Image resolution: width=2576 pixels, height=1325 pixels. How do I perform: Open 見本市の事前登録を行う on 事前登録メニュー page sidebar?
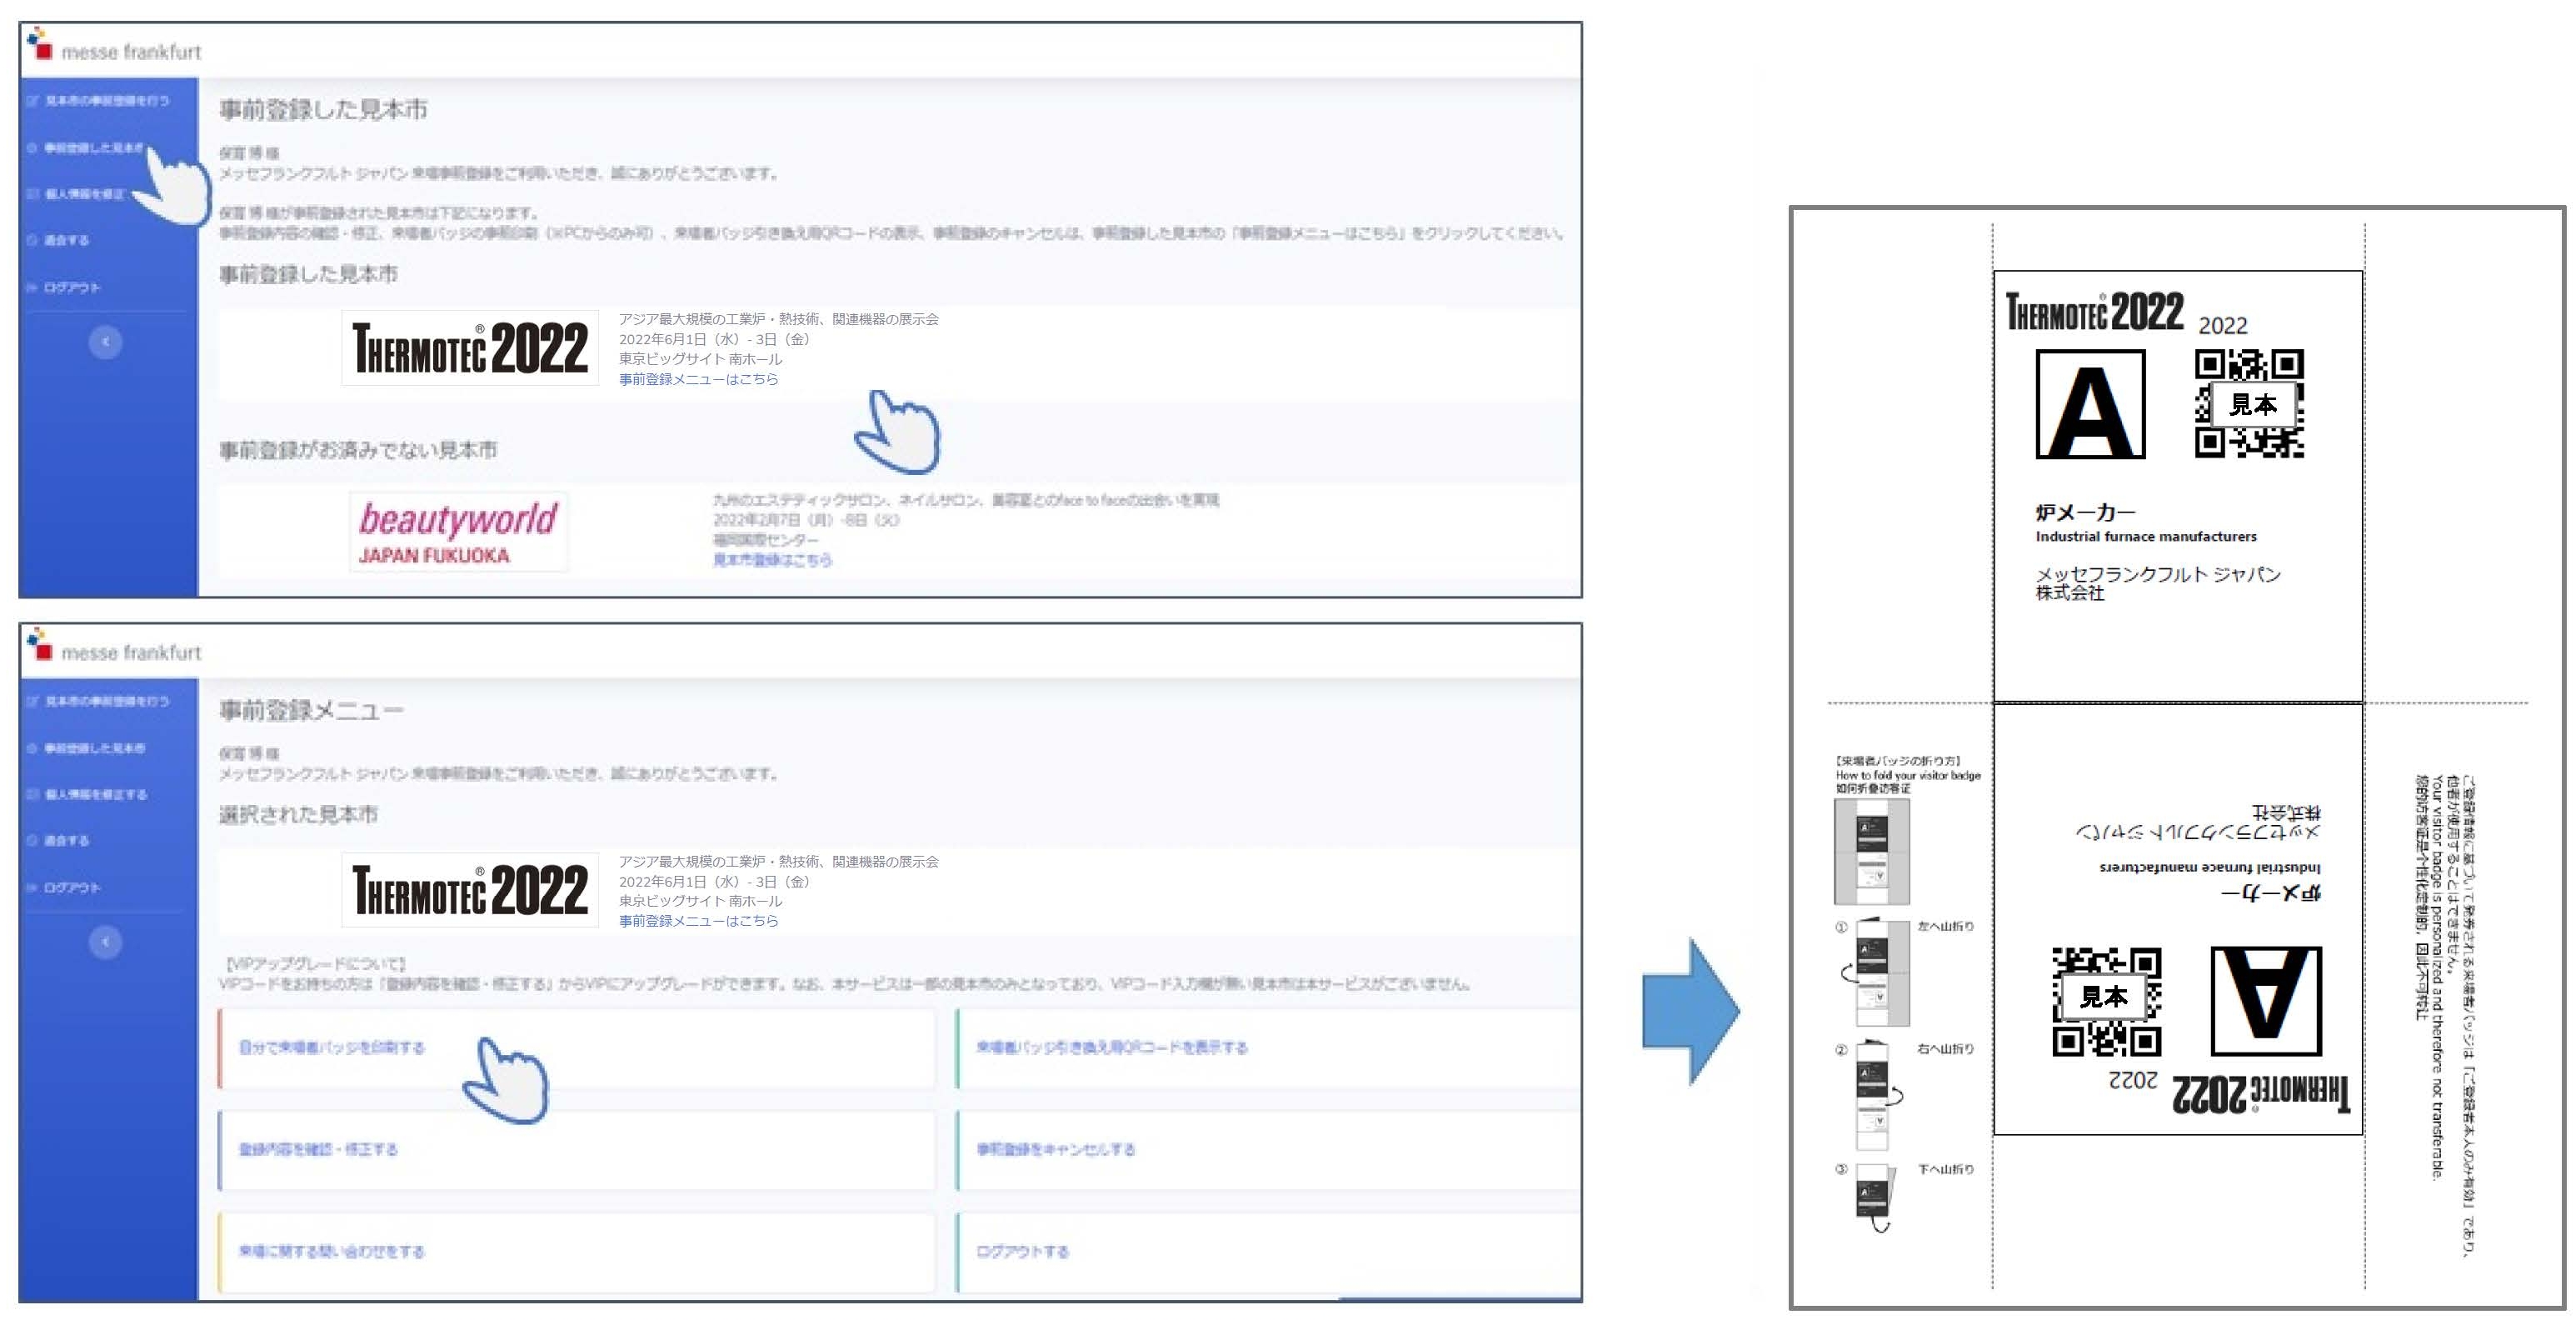point(99,701)
